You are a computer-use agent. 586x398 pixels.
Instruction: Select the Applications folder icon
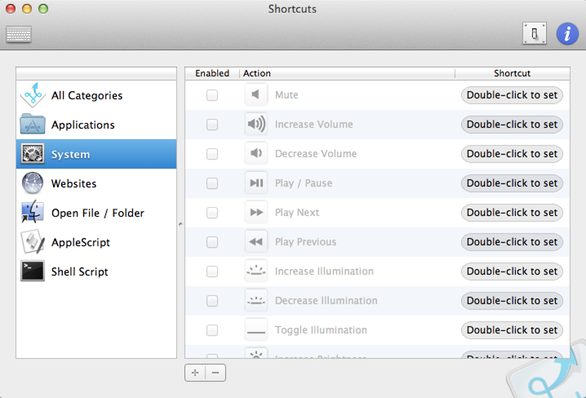pyautogui.click(x=33, y=124)
